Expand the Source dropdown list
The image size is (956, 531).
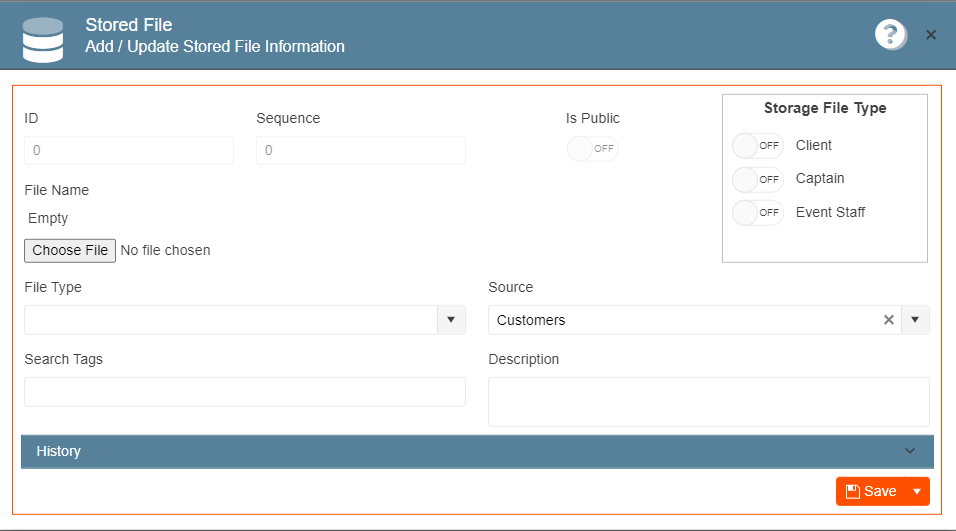[x=915, y=320]
